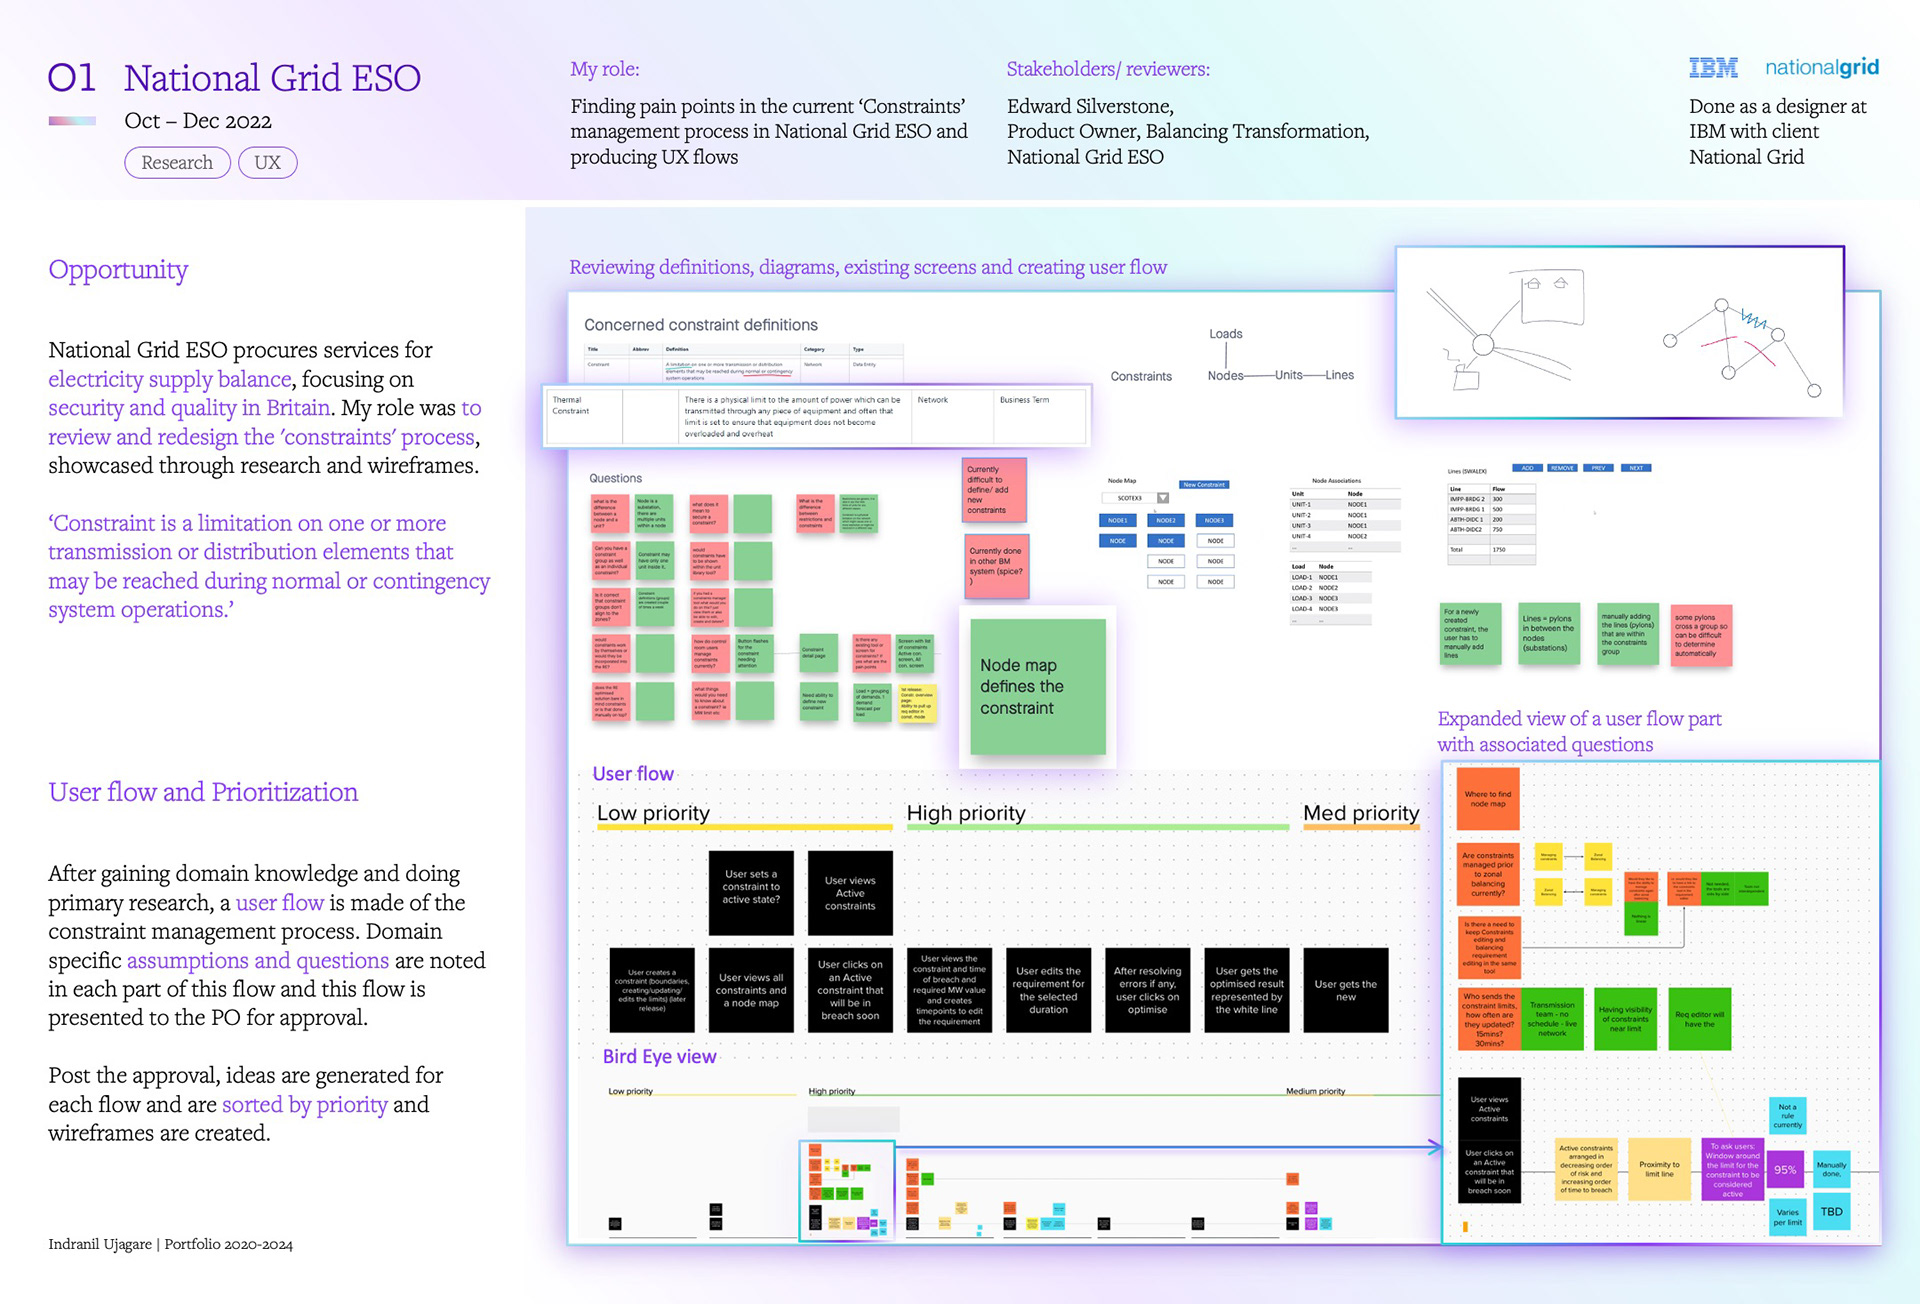Click the blue NODE2 button
Viewport: 1920px width, 1304px height.
click(x=1166, y=520)
